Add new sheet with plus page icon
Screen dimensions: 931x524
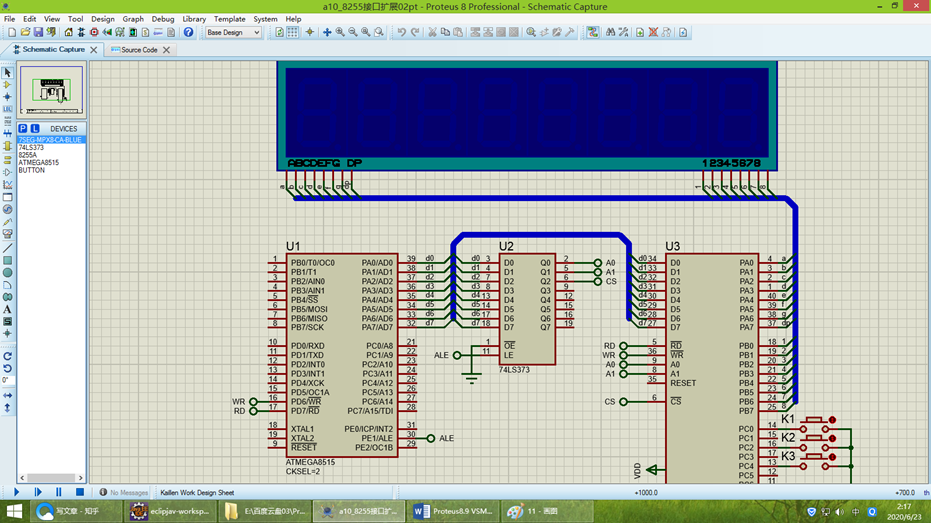pos(640,33)
